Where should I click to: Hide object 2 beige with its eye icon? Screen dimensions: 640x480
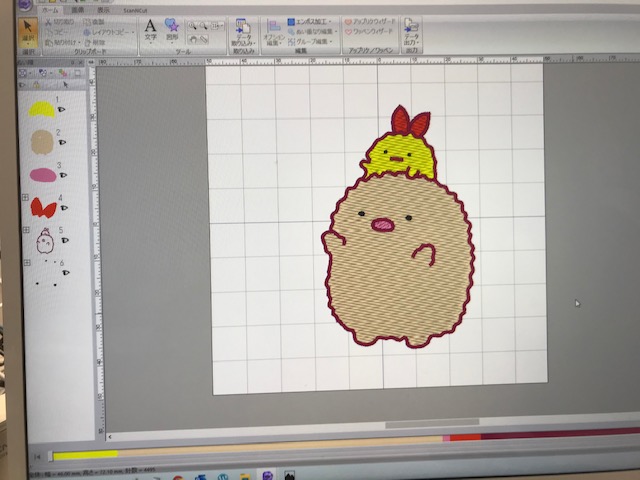(62, 142)
